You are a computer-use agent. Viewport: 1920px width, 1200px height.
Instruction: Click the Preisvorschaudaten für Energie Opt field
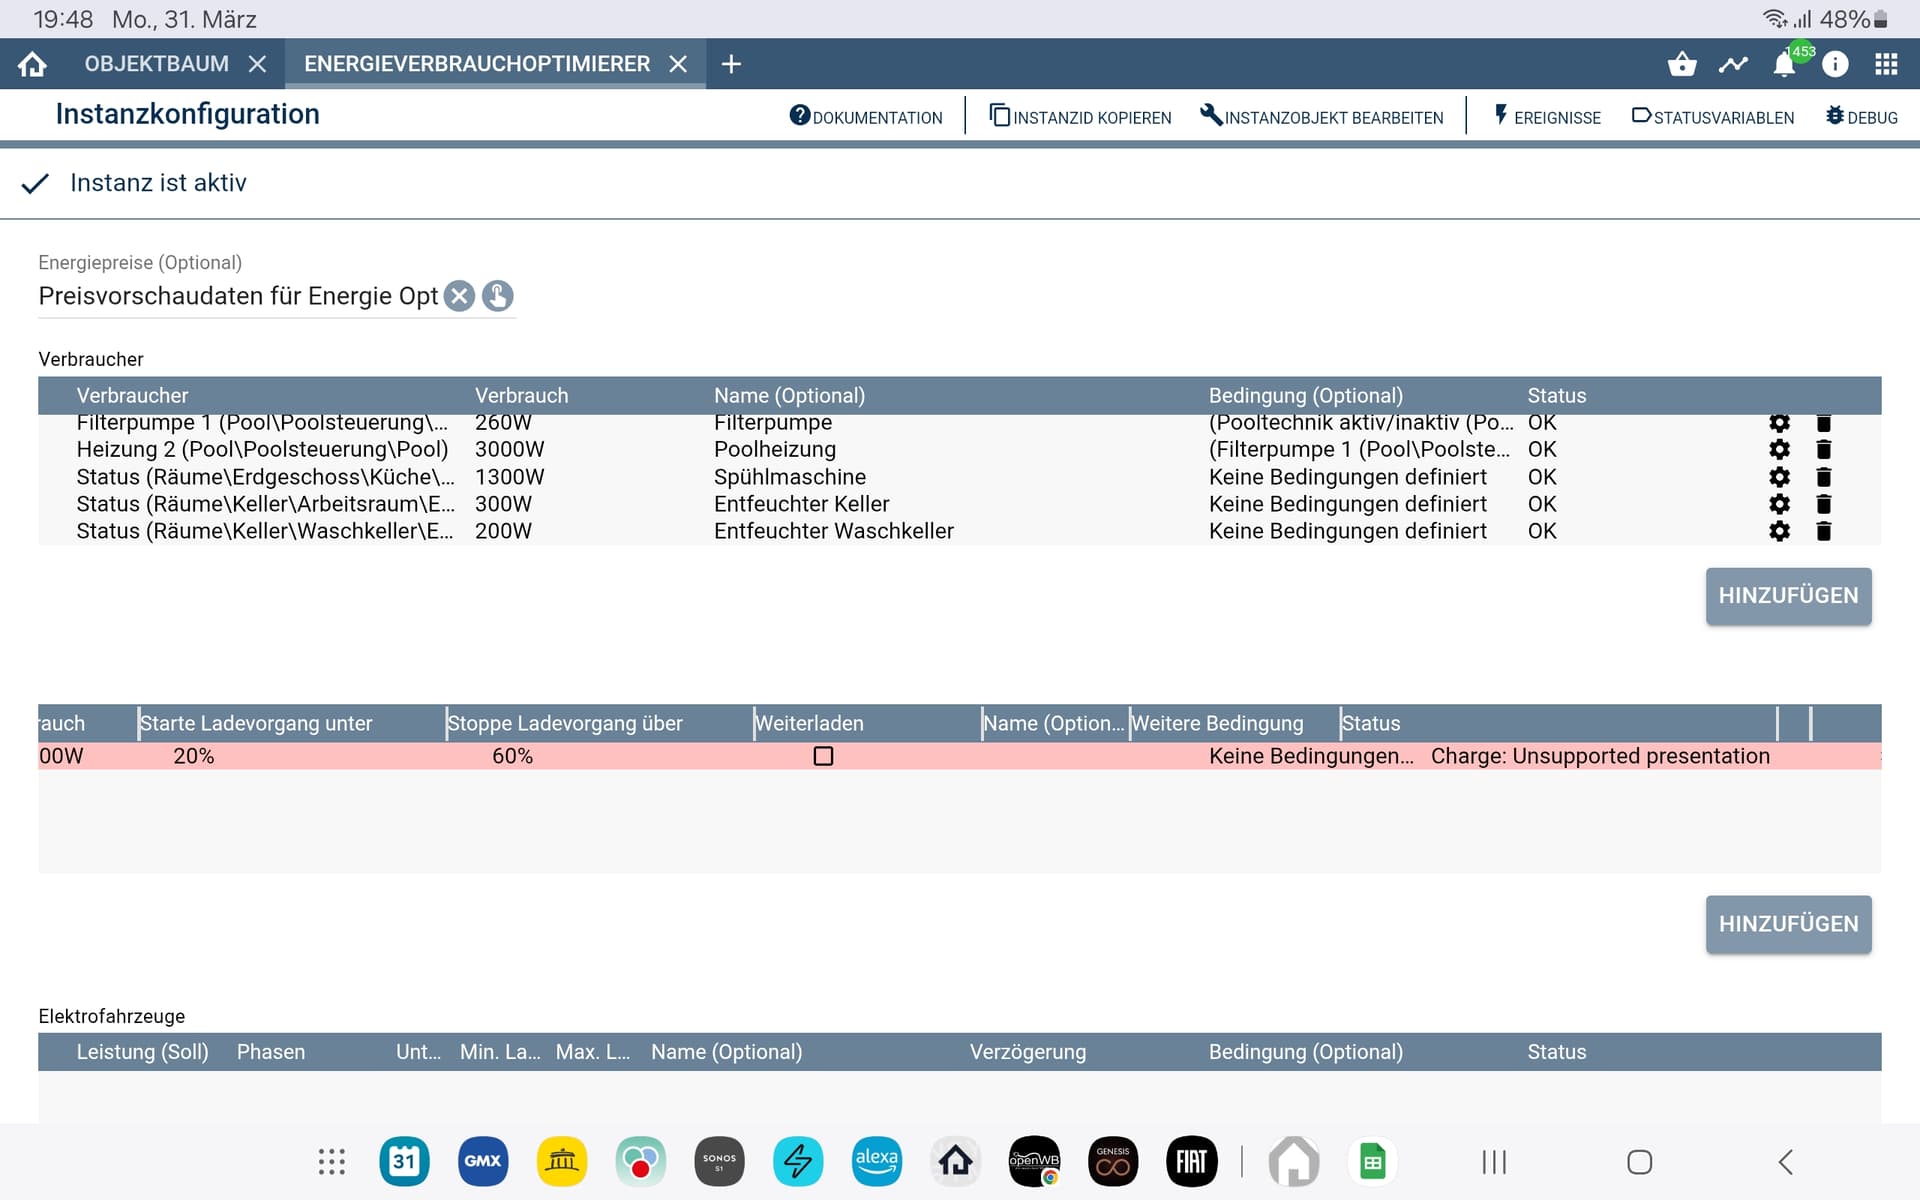click(x=238, y=296)
